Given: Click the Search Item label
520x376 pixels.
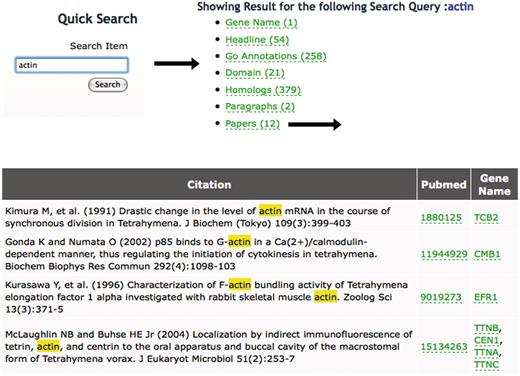Looking at the screenshot, I should tap(99, 46).
